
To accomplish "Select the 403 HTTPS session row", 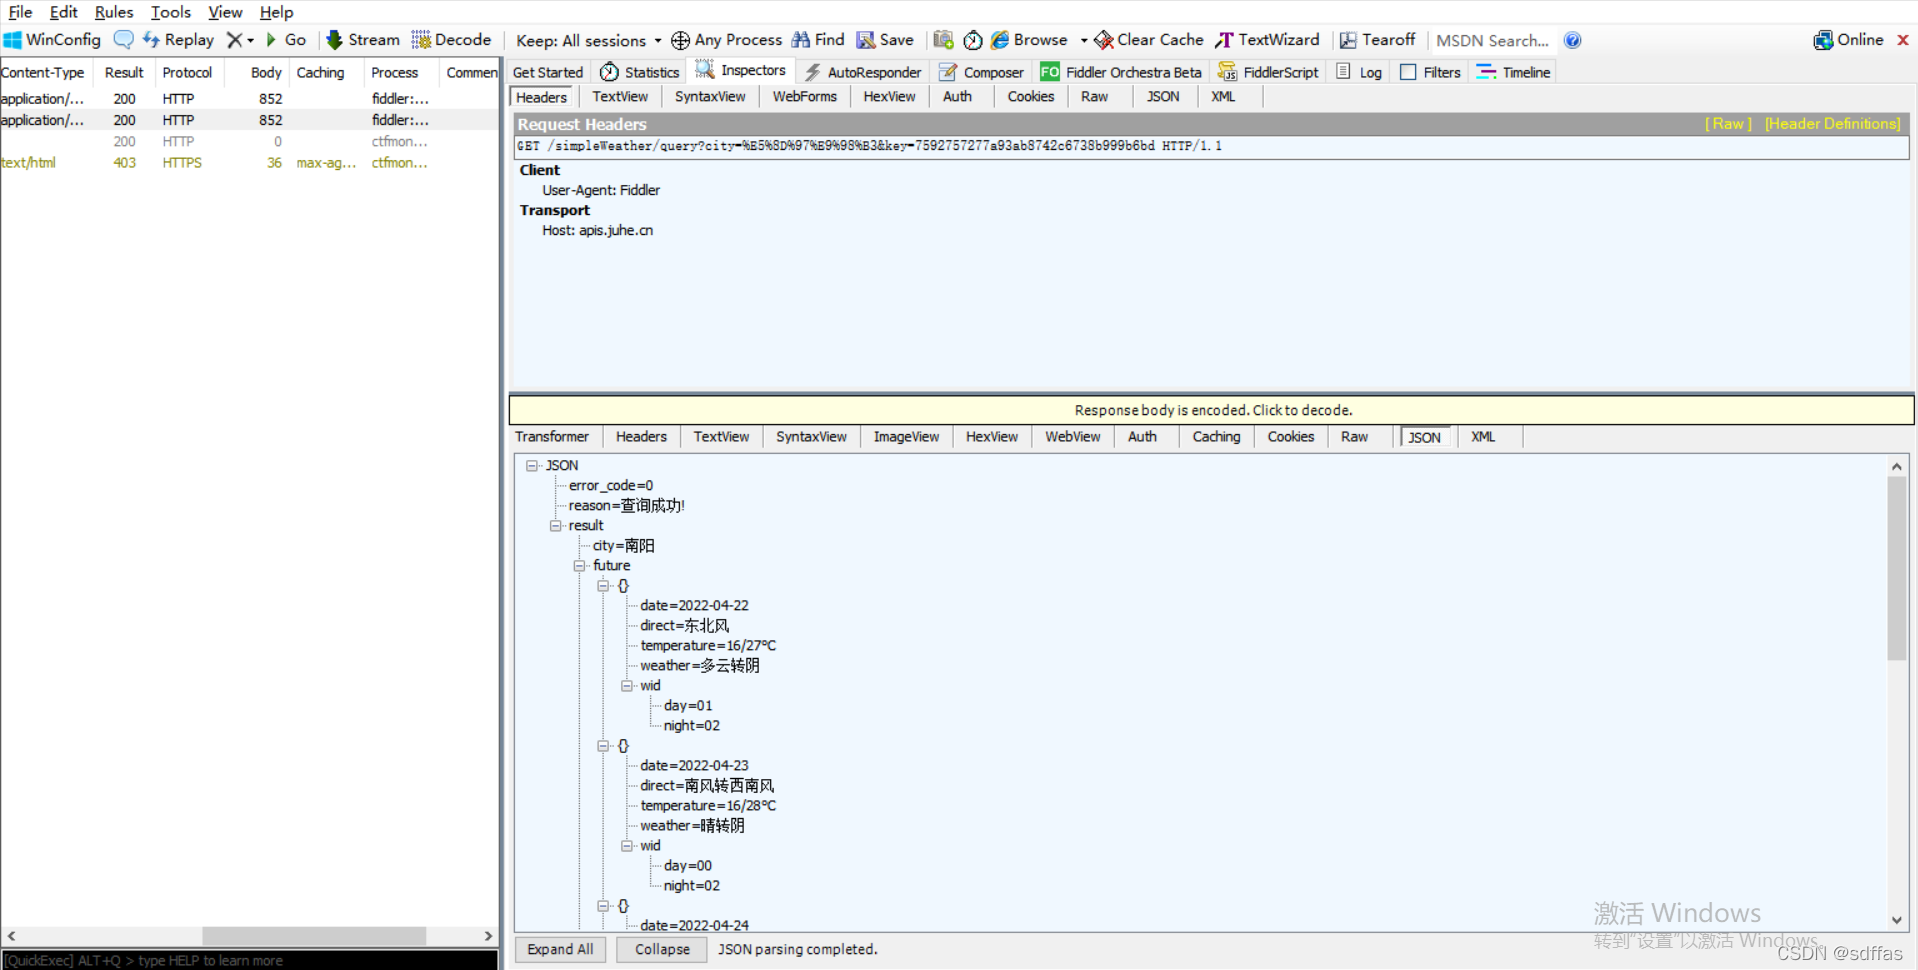I will point(249,162).
